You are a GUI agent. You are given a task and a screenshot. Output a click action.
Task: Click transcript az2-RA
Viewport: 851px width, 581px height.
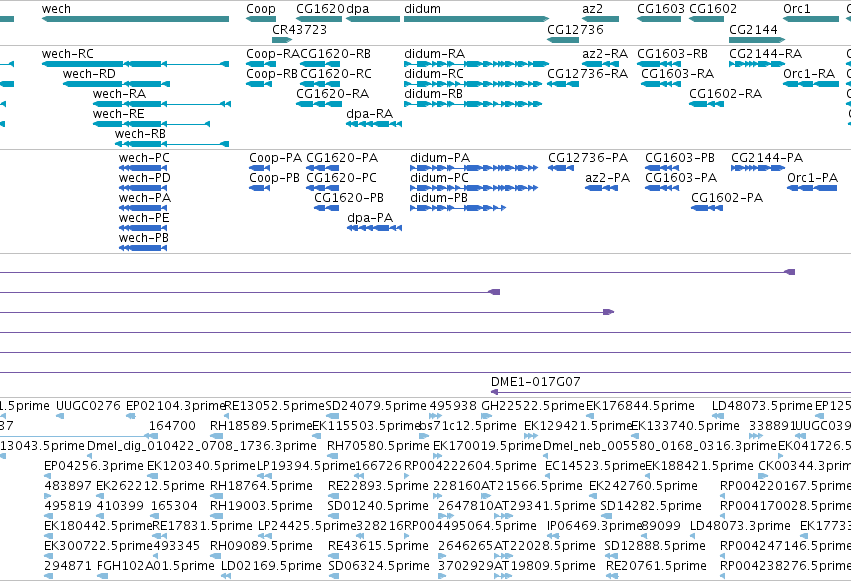(x=600, y=64)
